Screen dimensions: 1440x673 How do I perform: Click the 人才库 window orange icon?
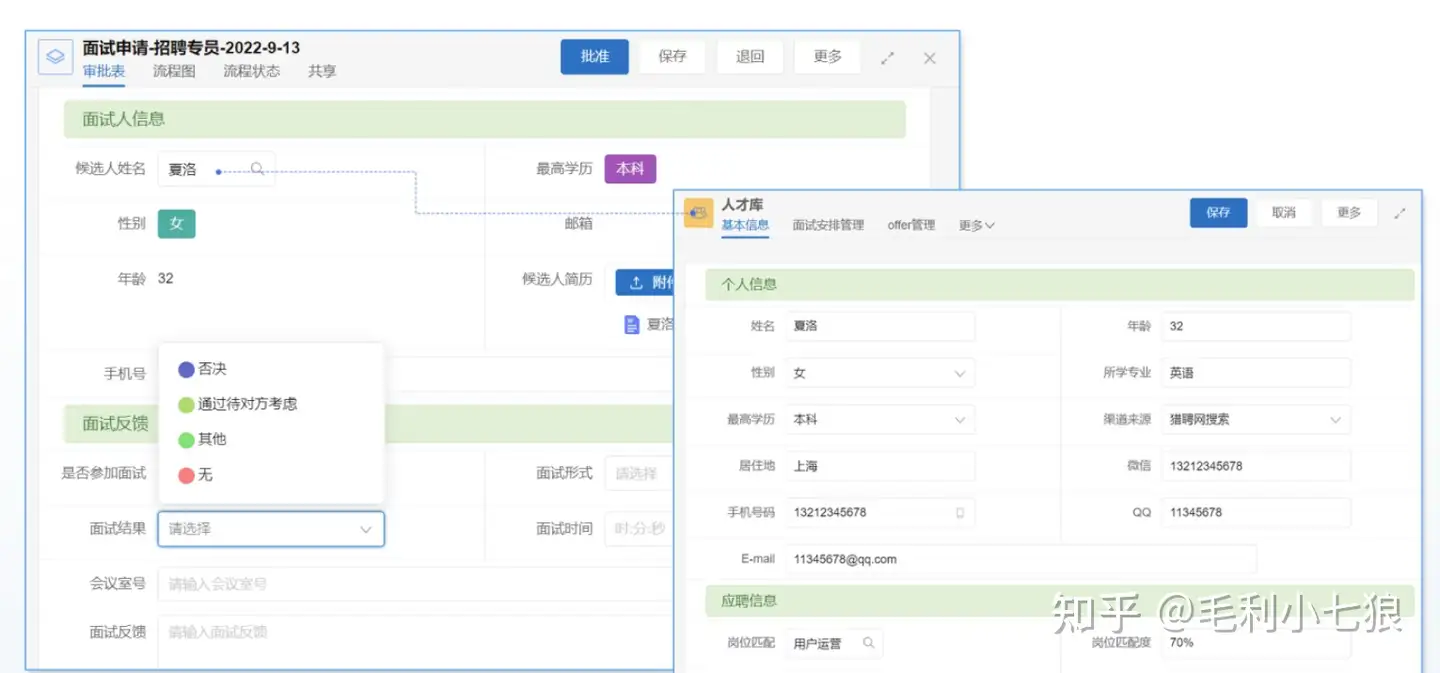click(x=698, y=213)
